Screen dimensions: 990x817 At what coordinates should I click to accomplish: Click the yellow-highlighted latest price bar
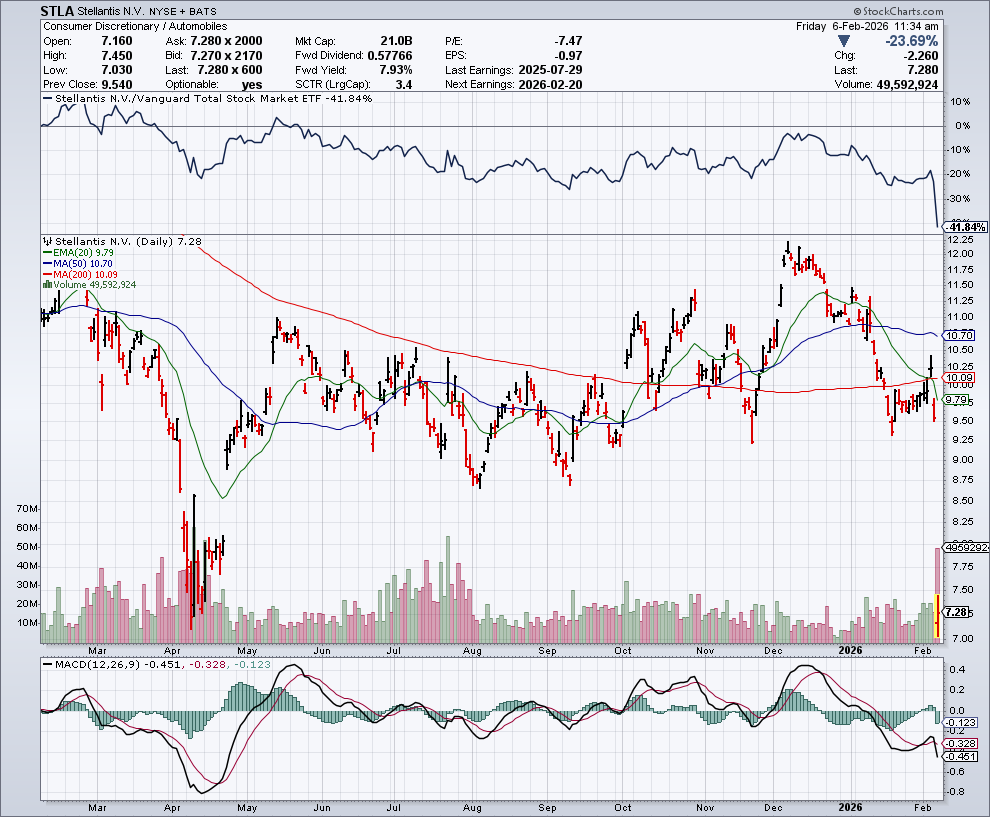(x=936, y=614)
